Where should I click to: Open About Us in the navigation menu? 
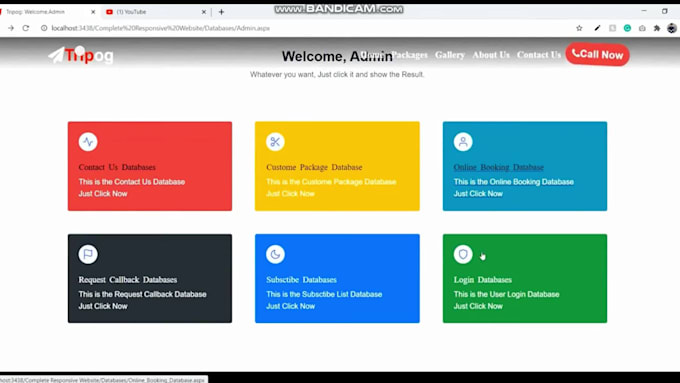coord(491,55)
